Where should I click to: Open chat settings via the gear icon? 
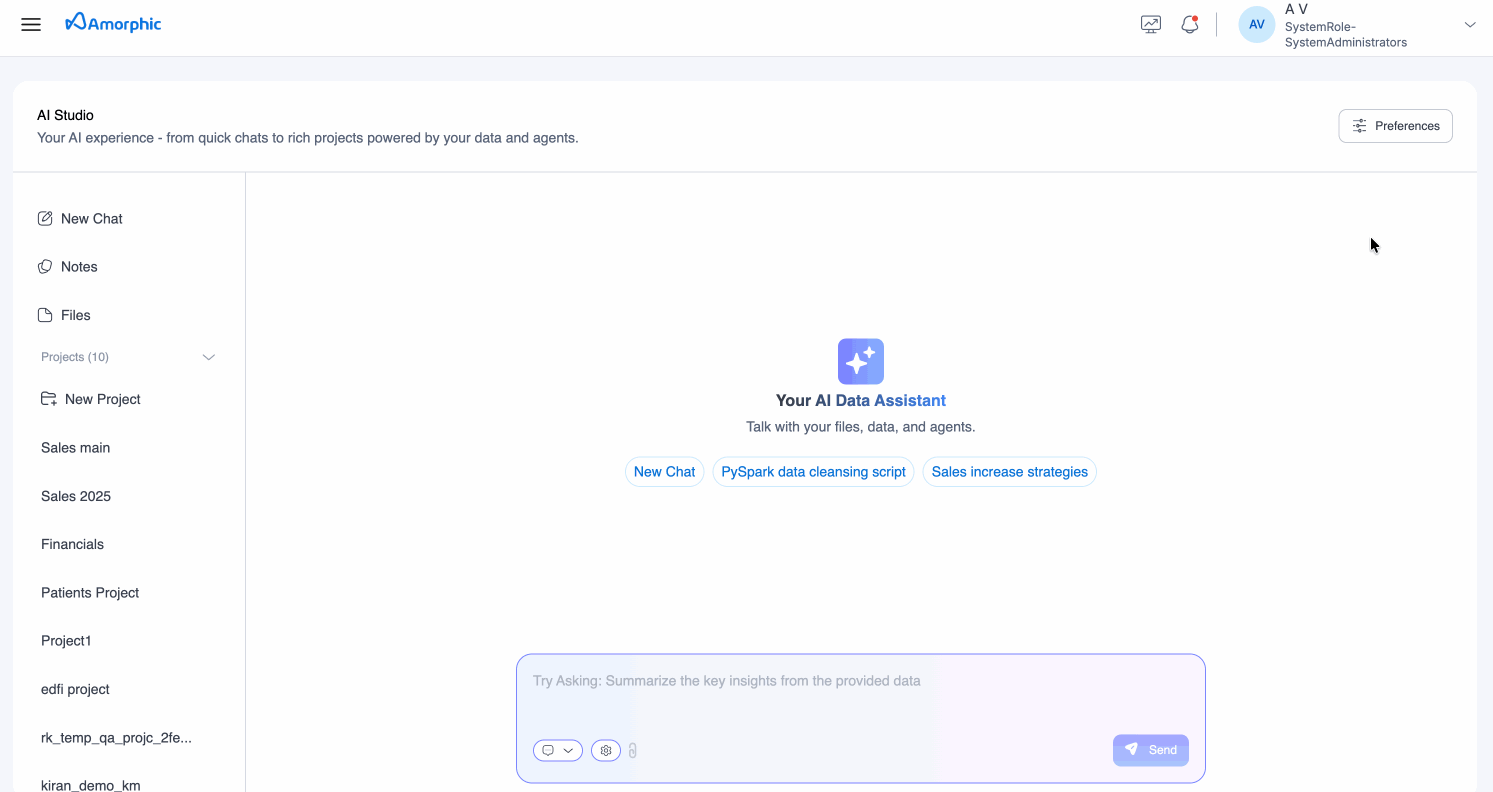point(605,750)
